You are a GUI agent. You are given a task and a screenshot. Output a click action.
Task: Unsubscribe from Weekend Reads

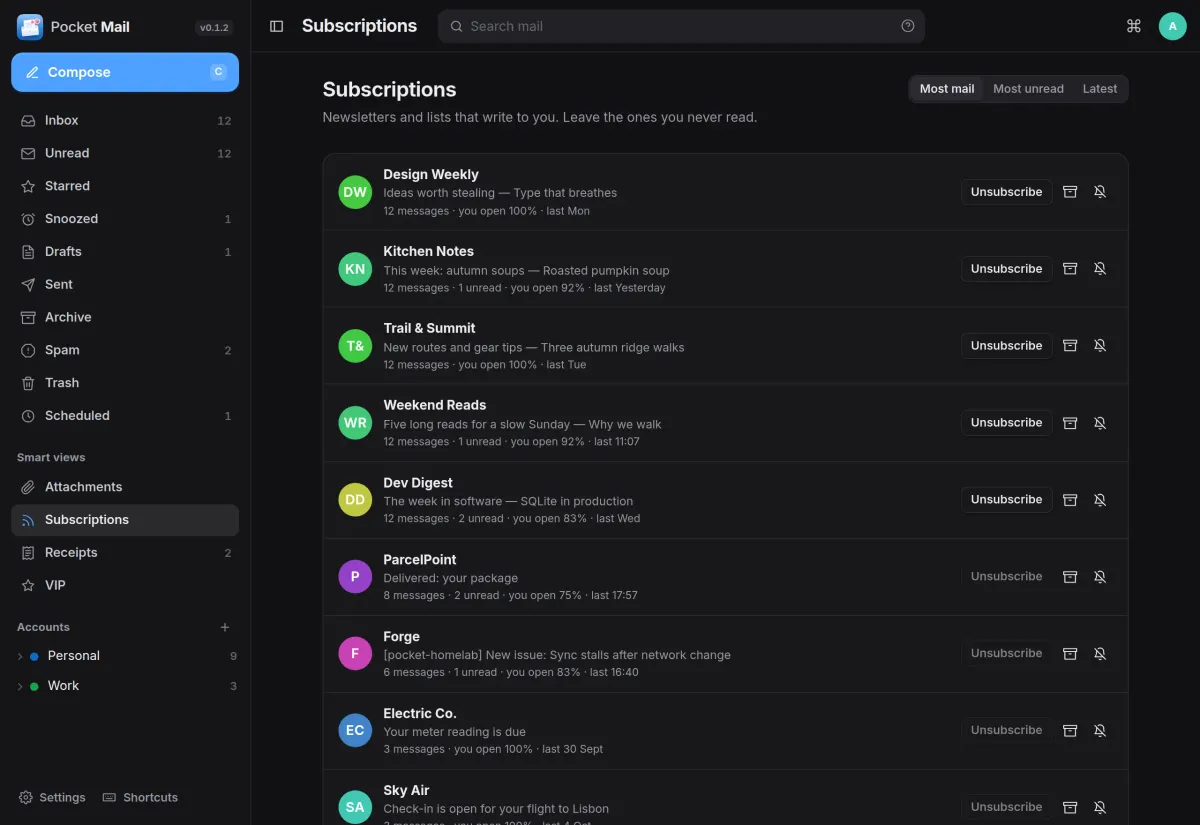[x=1007, y=423]
